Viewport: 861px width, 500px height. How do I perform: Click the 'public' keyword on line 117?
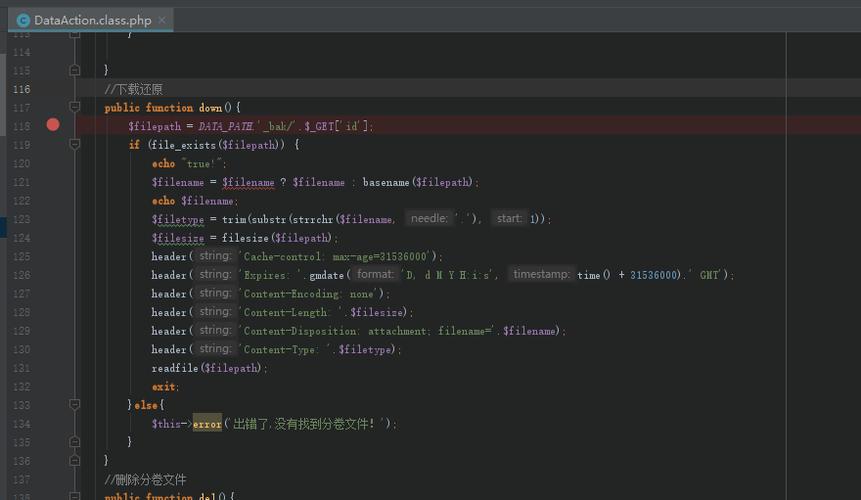(x=122, y=108)
